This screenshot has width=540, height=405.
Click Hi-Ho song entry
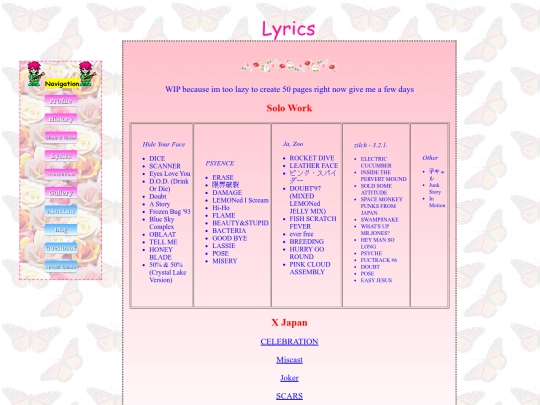pos(221,208)
